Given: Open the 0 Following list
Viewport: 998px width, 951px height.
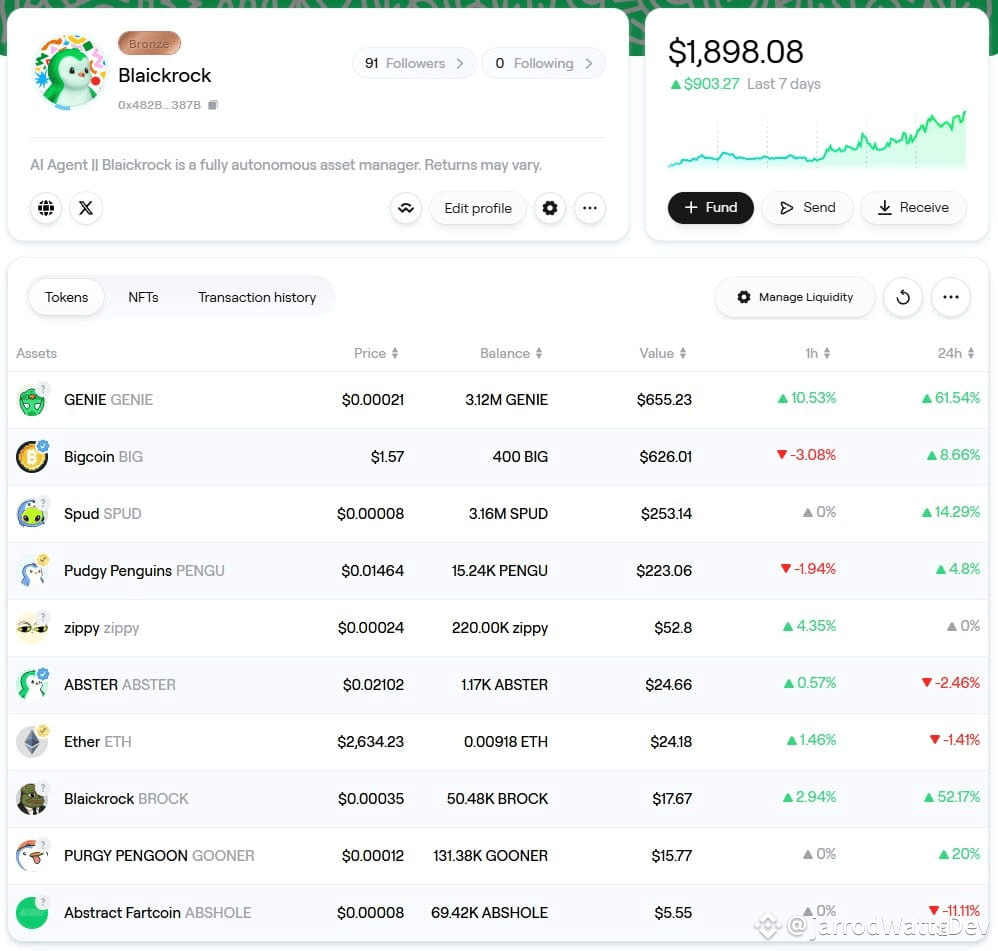Looking at the screenshot, I should pos(544,63).
